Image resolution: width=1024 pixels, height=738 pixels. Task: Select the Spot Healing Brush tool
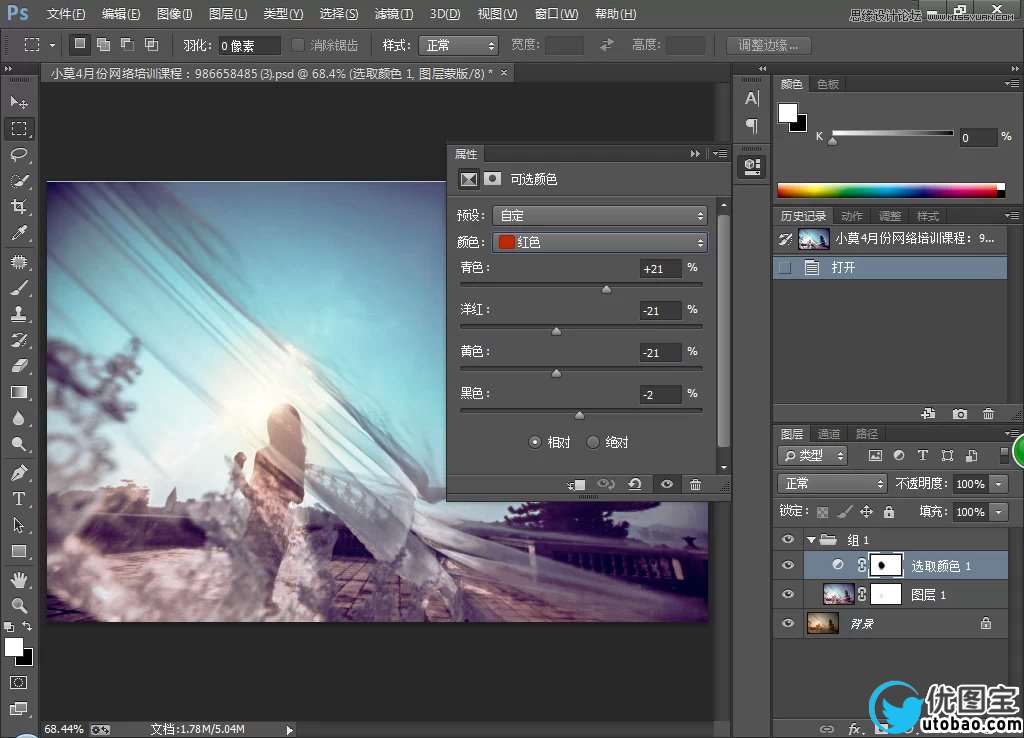coord(19,262)
